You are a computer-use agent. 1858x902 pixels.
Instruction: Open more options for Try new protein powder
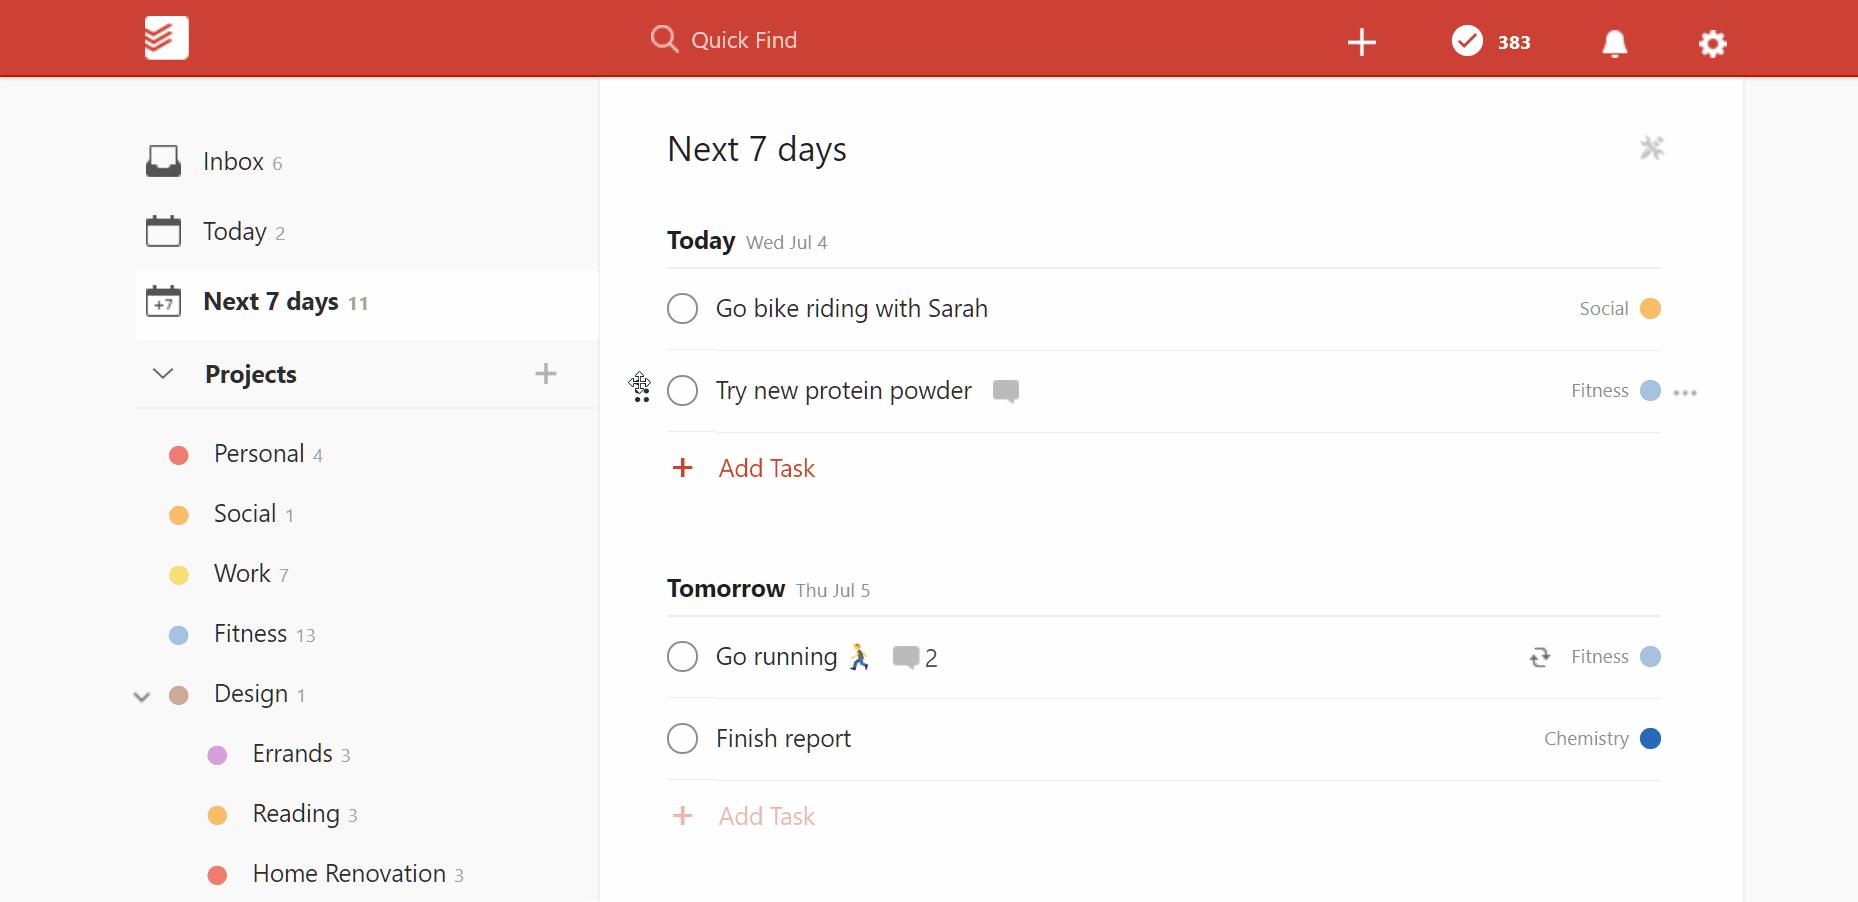[1685, 392]
